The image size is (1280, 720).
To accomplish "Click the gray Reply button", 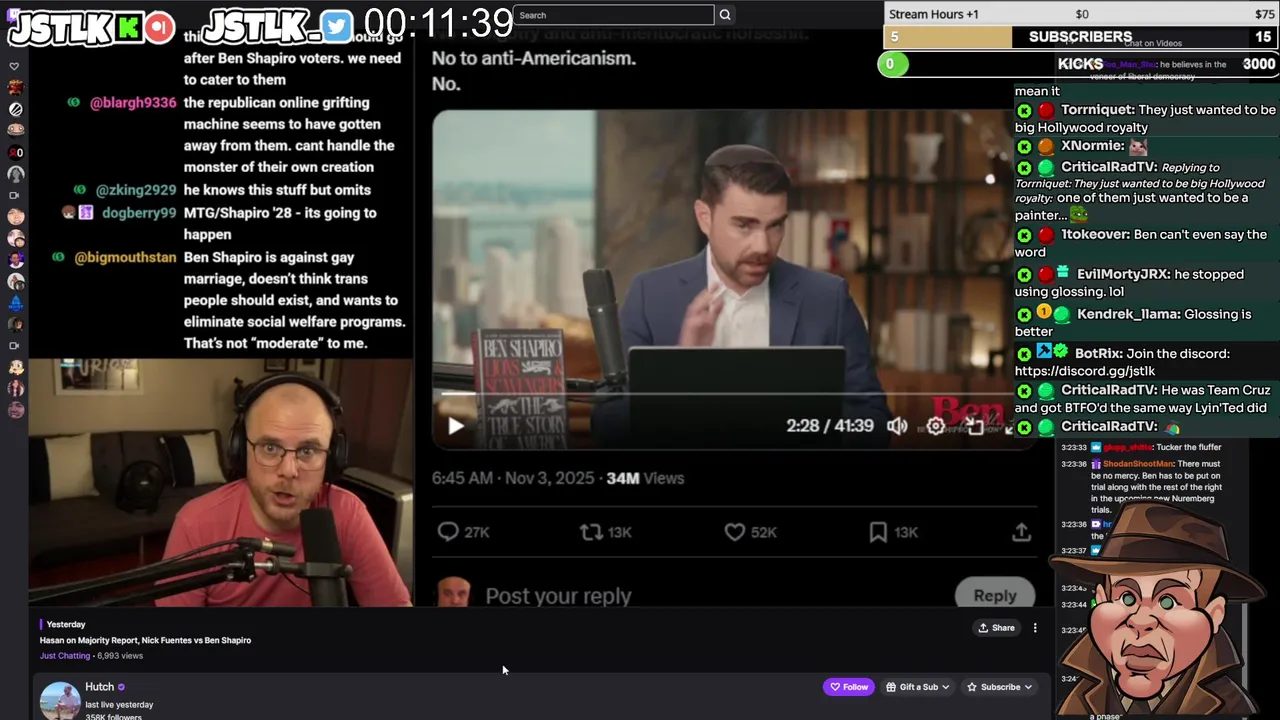I will [995, 595].
